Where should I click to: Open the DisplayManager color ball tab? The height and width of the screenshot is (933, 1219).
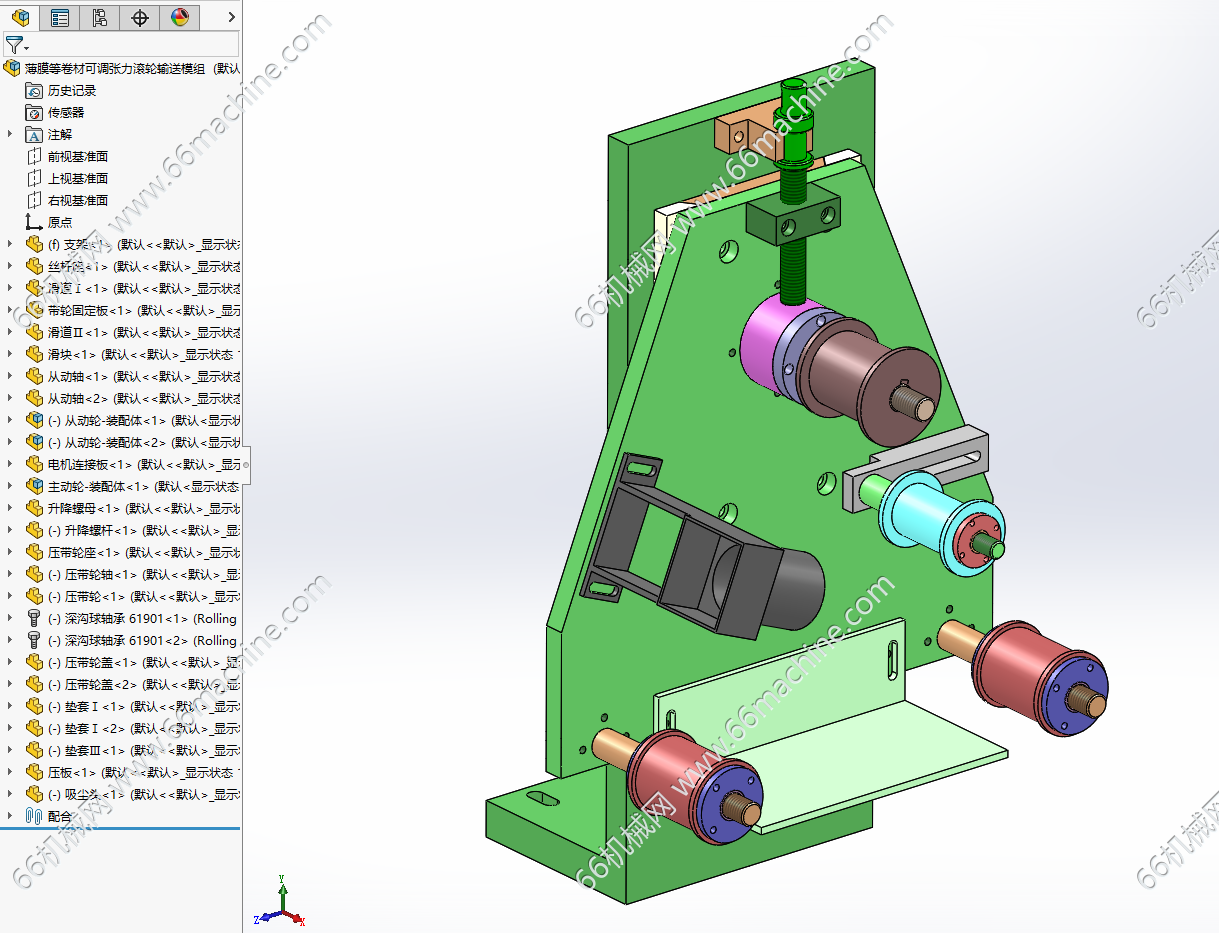pyautogui.click(x=179, y=17)
